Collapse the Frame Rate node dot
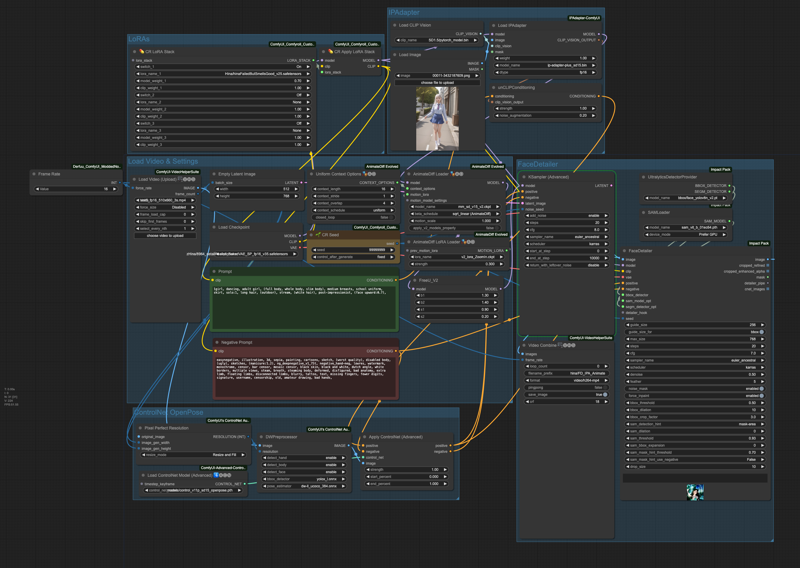Viewport: 800px width, 568px height. (34, 174)
